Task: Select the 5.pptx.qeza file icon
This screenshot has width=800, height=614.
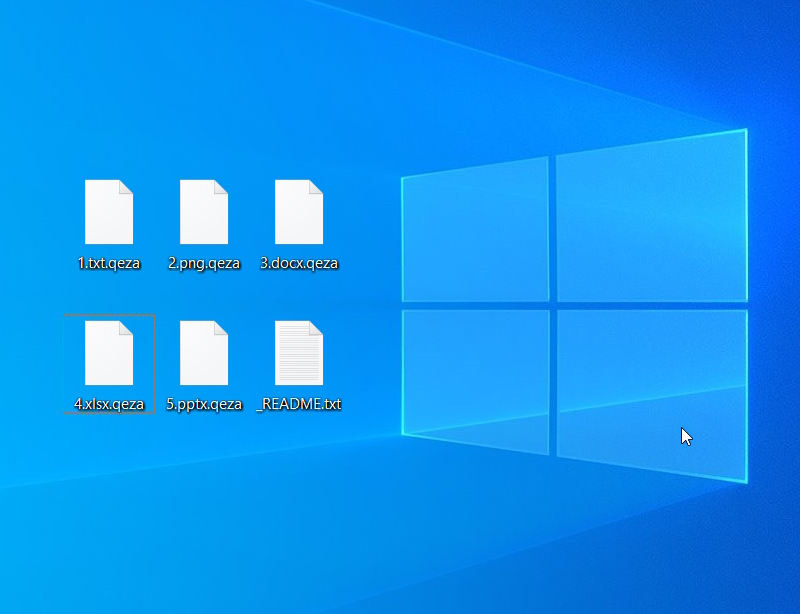Action: click(x=203, y=352)
